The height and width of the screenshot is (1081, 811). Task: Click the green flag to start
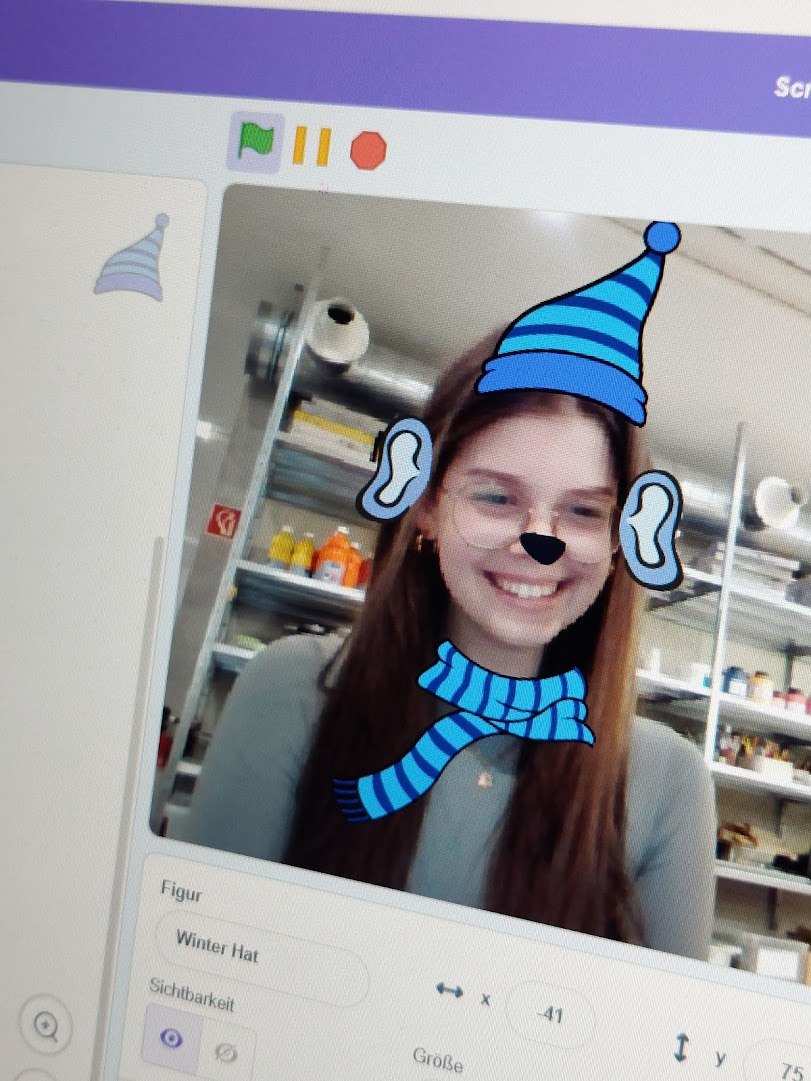255,141
